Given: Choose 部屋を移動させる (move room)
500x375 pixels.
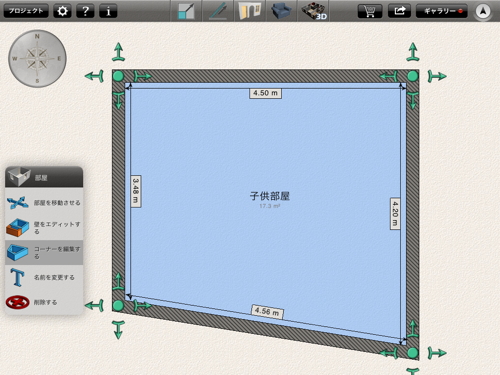Looking at the screenshot, I should coord(44,203).
